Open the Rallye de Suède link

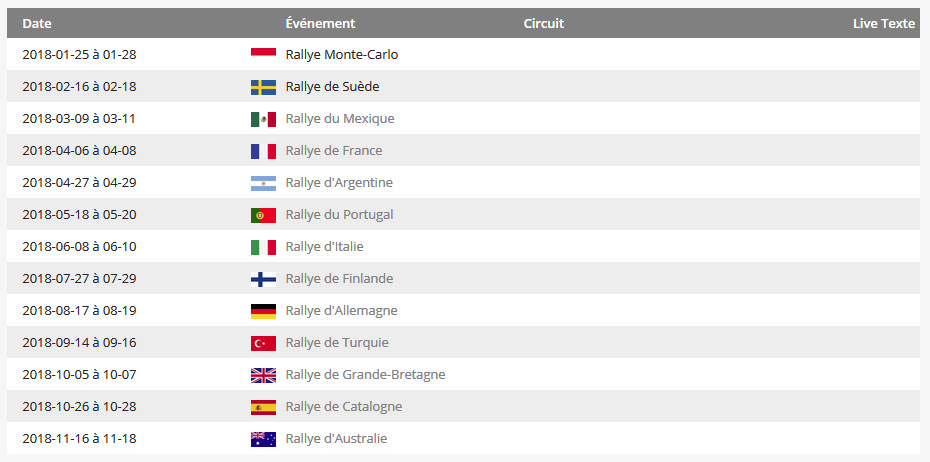(332, 87)
